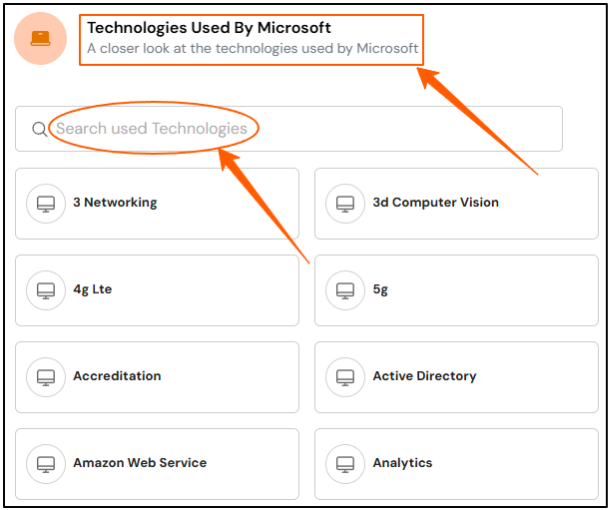Click the monitor icon beside Accreditation
This screenshot has height=510, width=611.
tap(46, 378)
